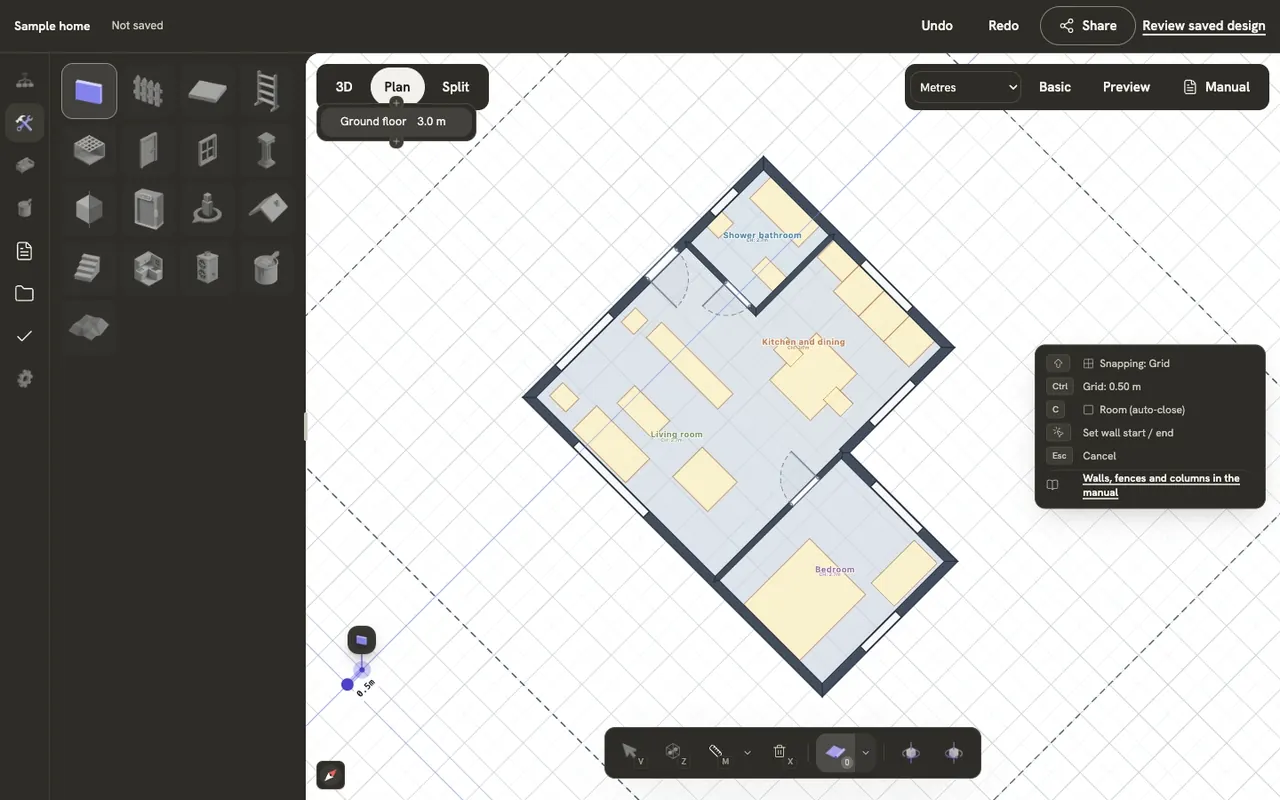Select Basic mode

(1055, 87)
